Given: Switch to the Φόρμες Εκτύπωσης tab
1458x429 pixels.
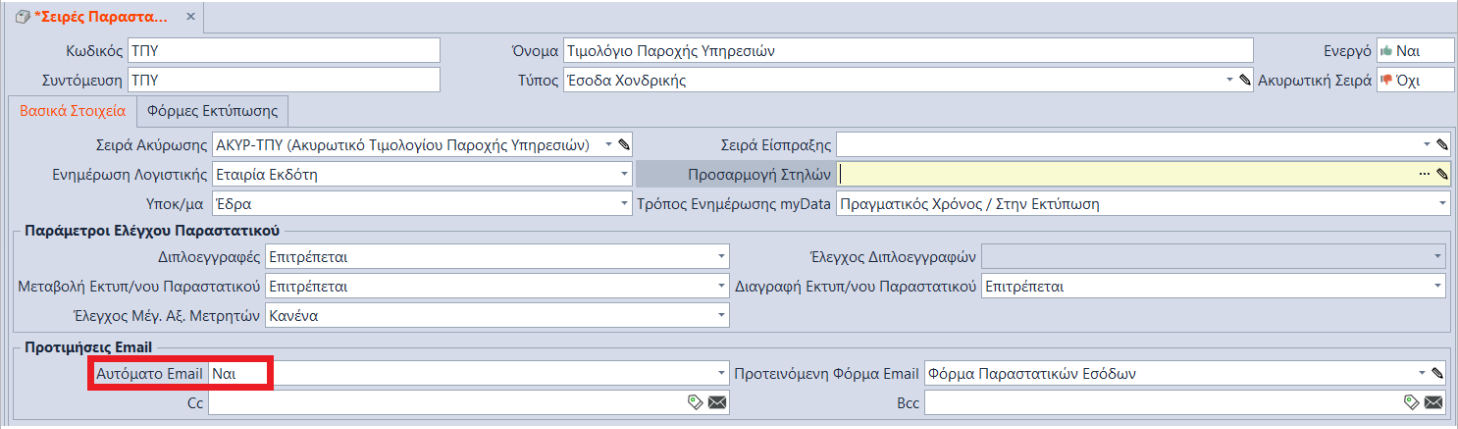Looking at the screenshot, I should tap(212, 111).
